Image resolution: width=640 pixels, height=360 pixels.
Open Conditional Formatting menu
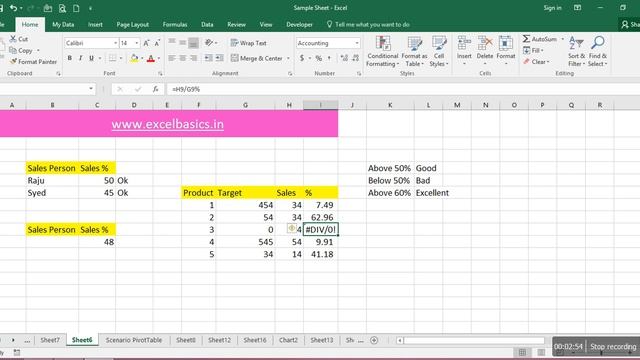click(x=382, y=51)
